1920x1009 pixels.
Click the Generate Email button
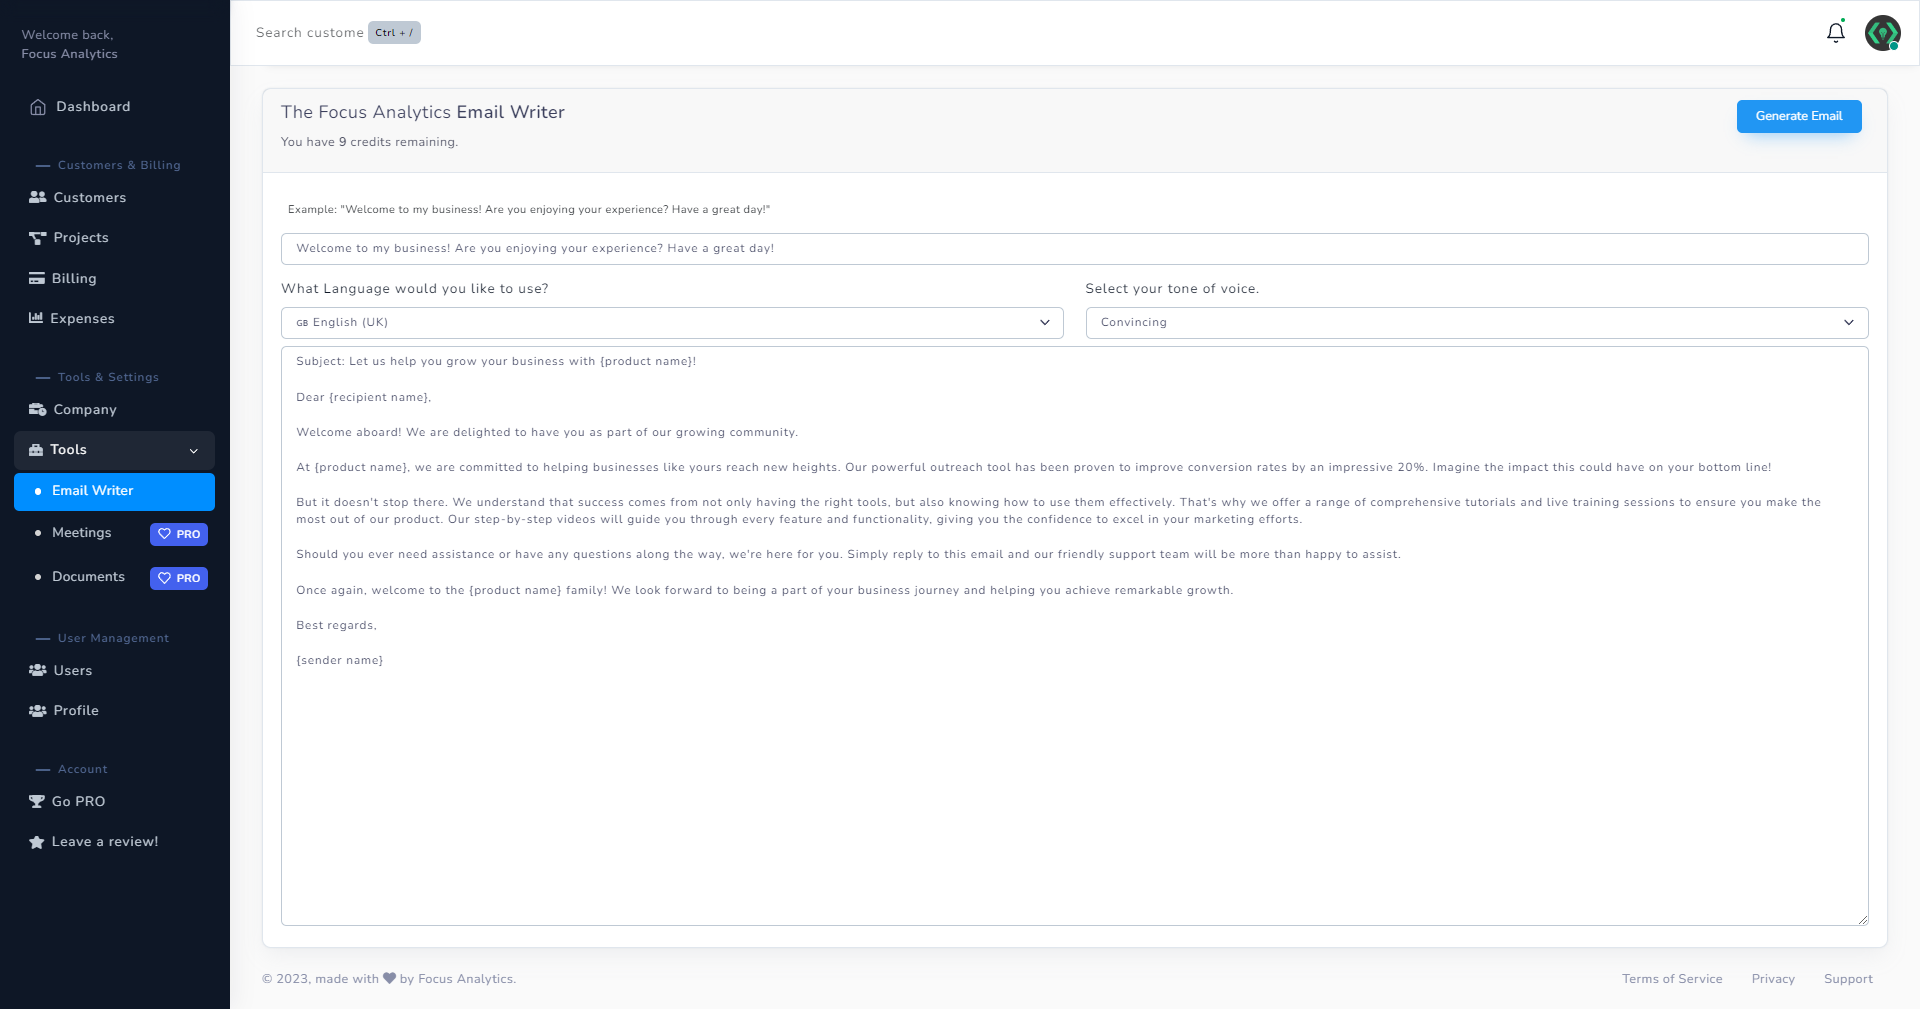[x=1798, y=116]
